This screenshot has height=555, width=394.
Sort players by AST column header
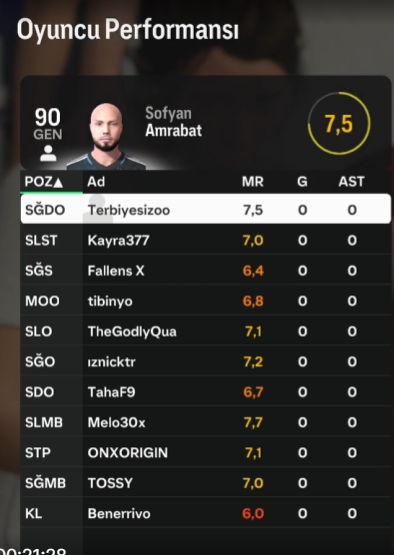(351, 182)
